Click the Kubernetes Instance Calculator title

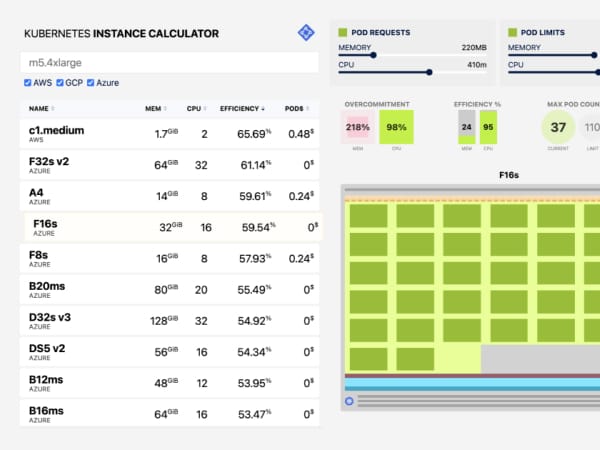pyautogui.click(x=121, y=34)
